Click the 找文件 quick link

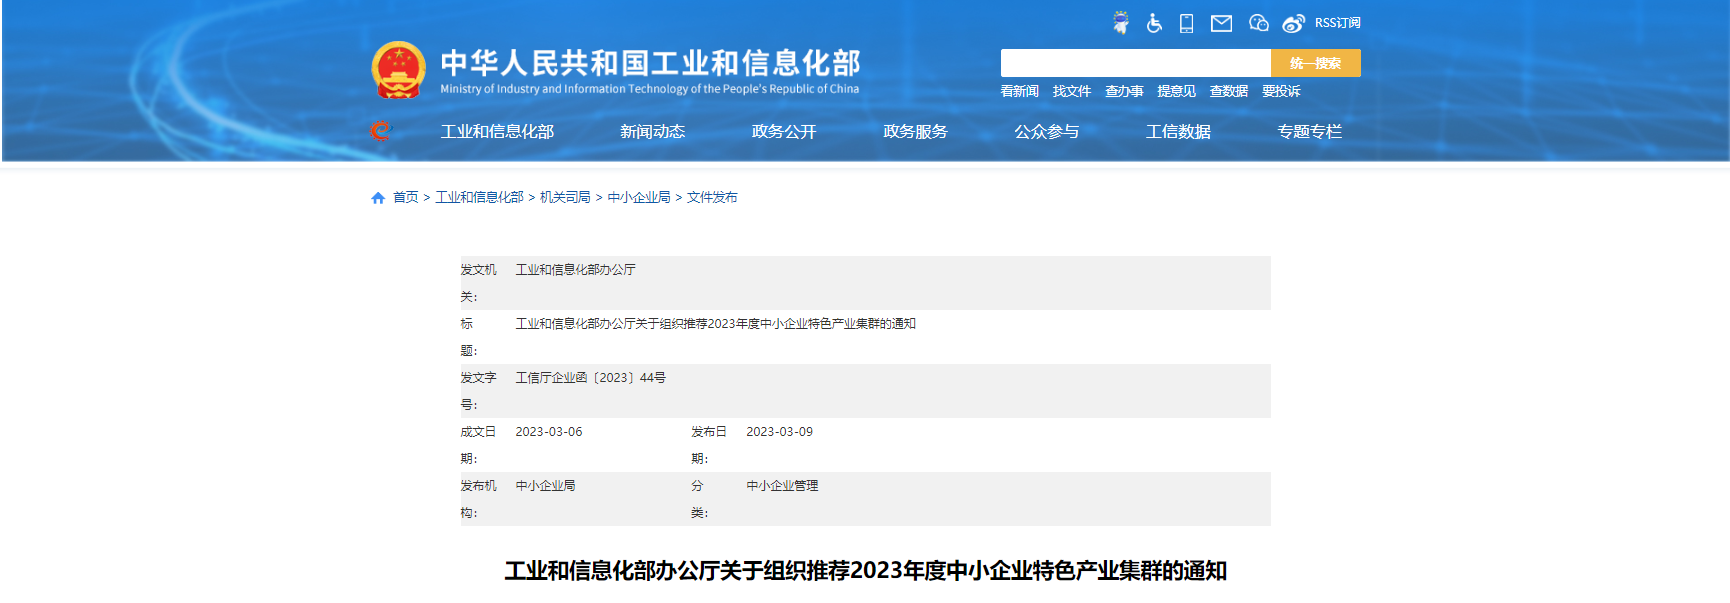pyautogui.click(x=1071, y=91)
